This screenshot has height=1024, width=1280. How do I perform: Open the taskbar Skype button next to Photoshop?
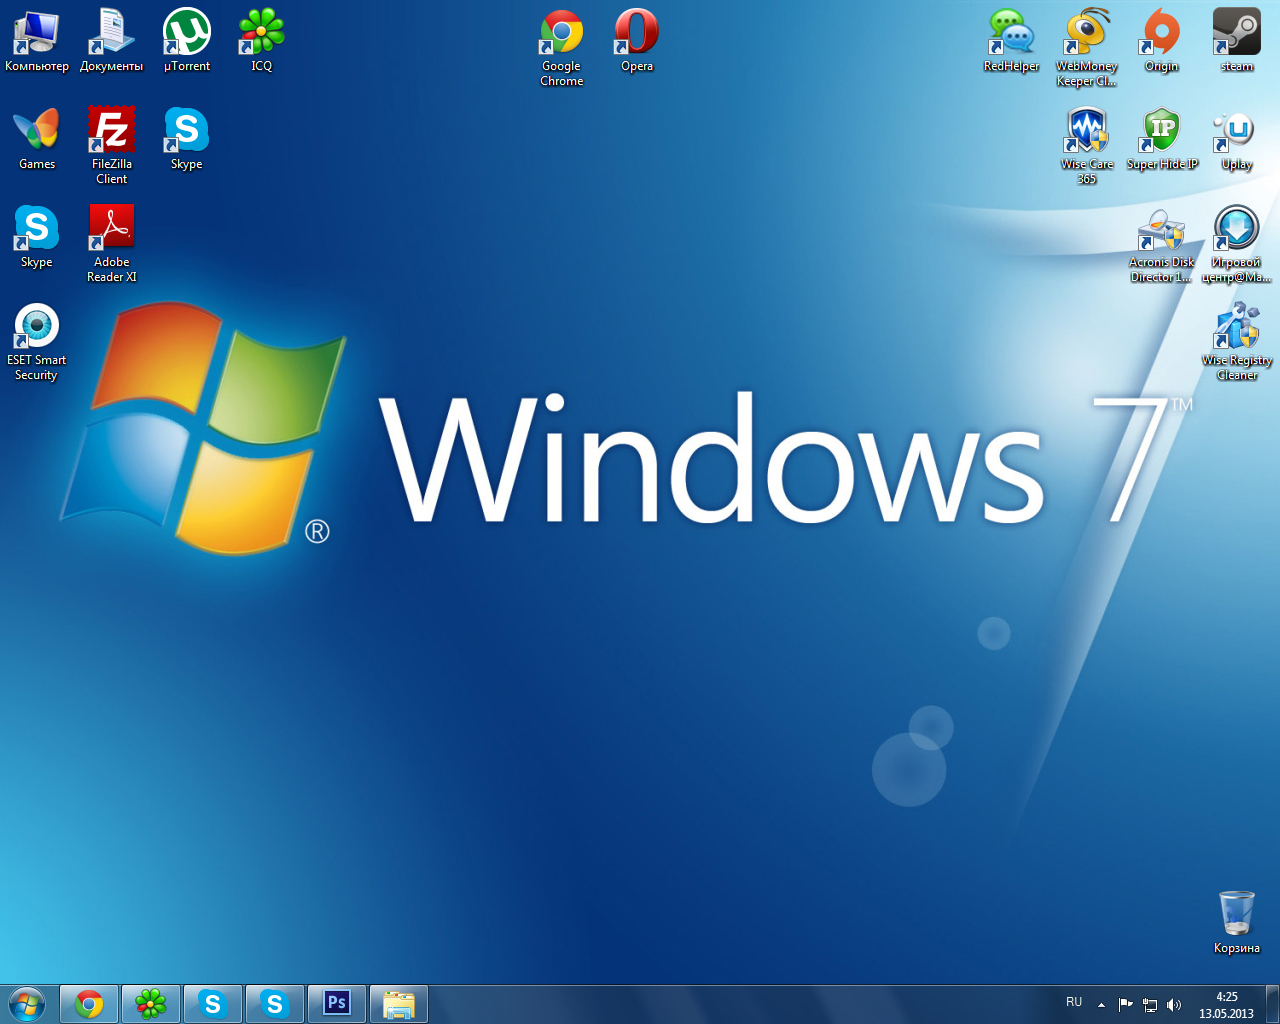point(275,1004)
